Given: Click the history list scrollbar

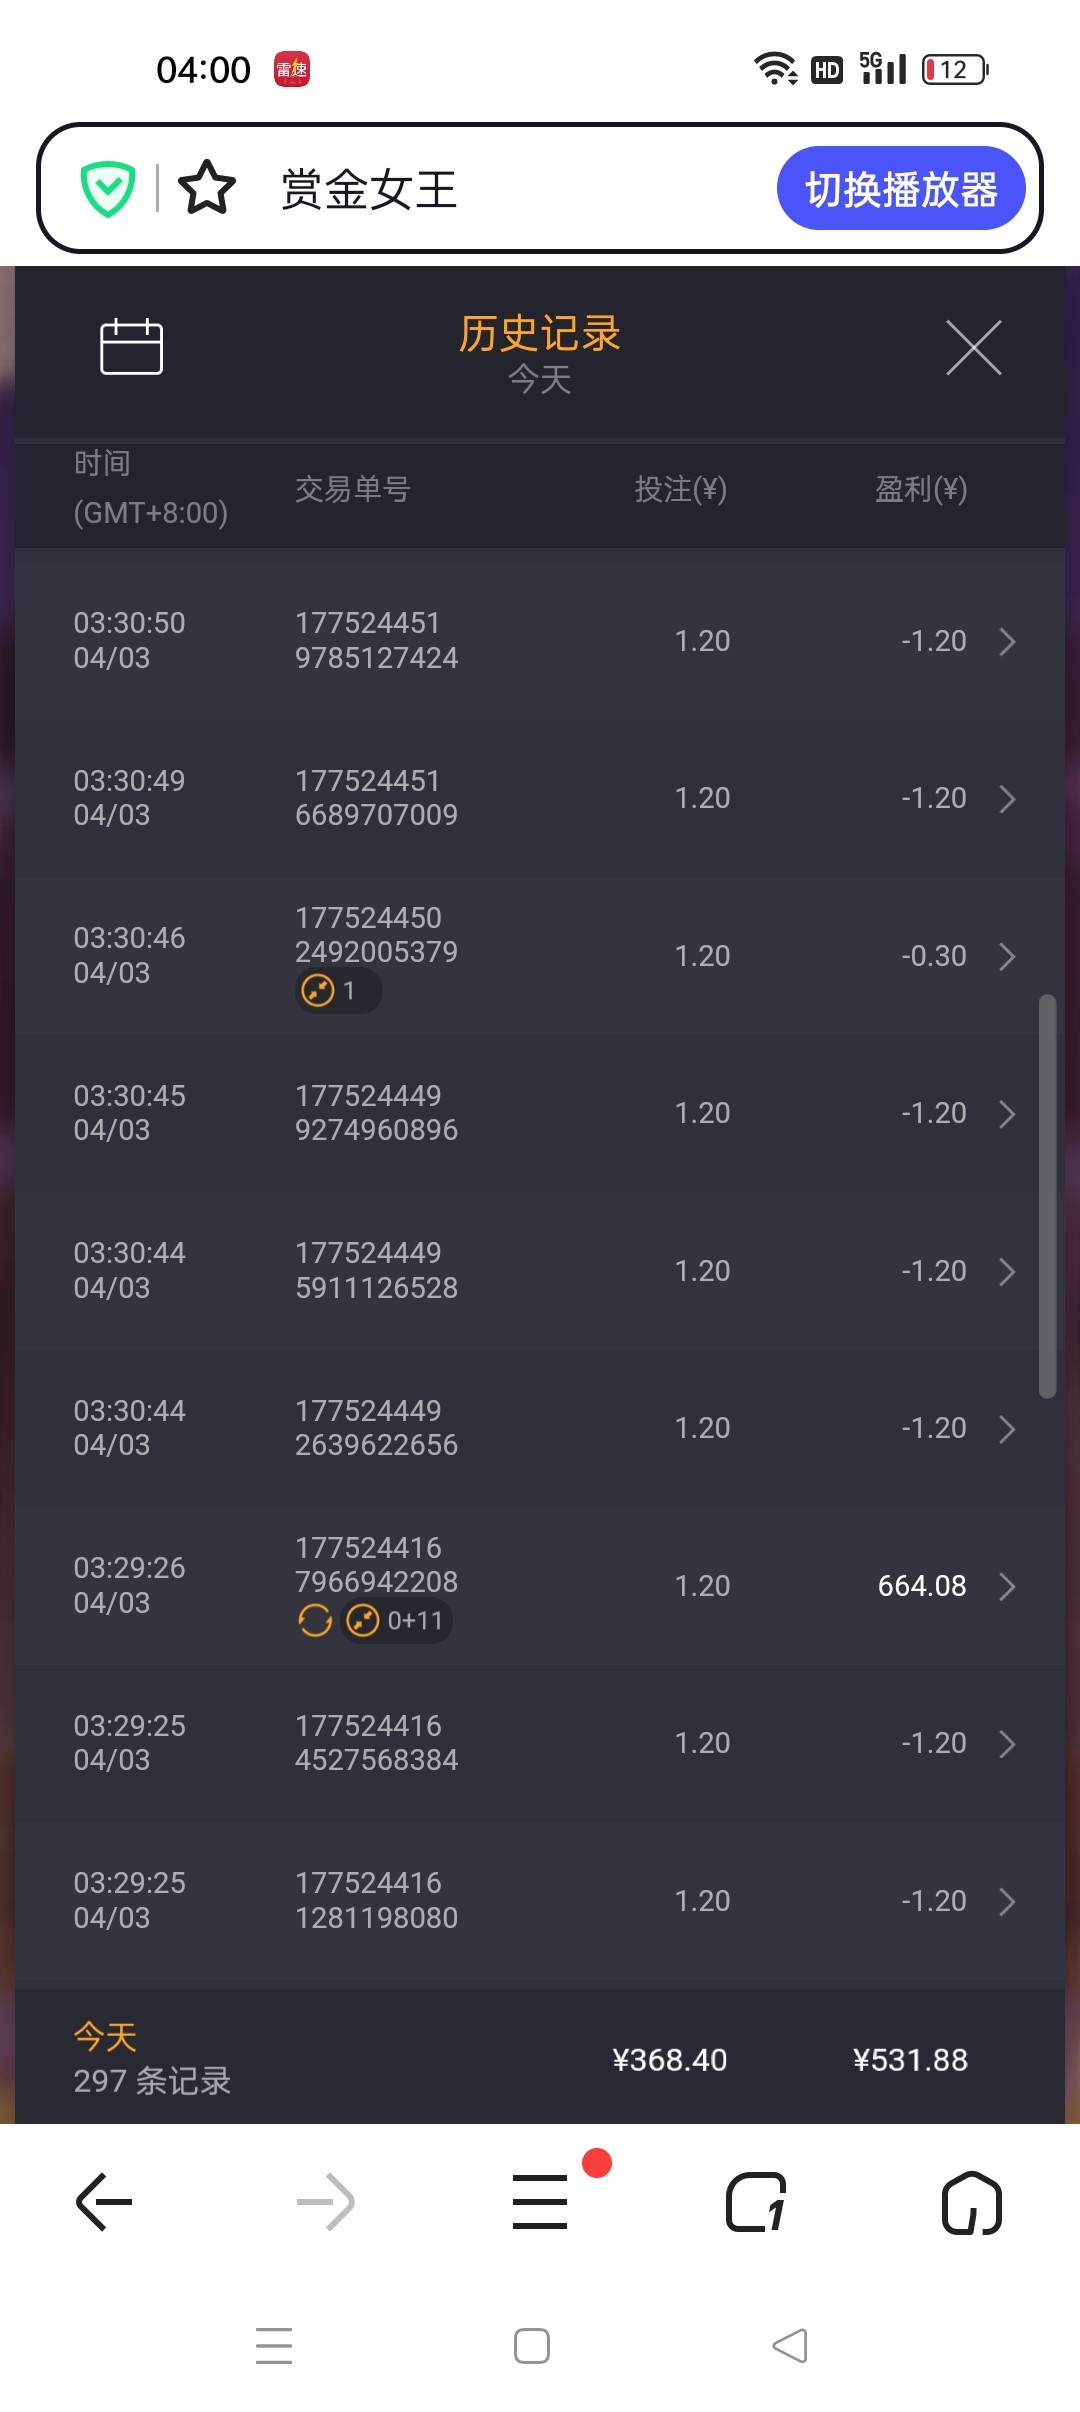Looking at the screenshot, I should tap(1047, 1195).
